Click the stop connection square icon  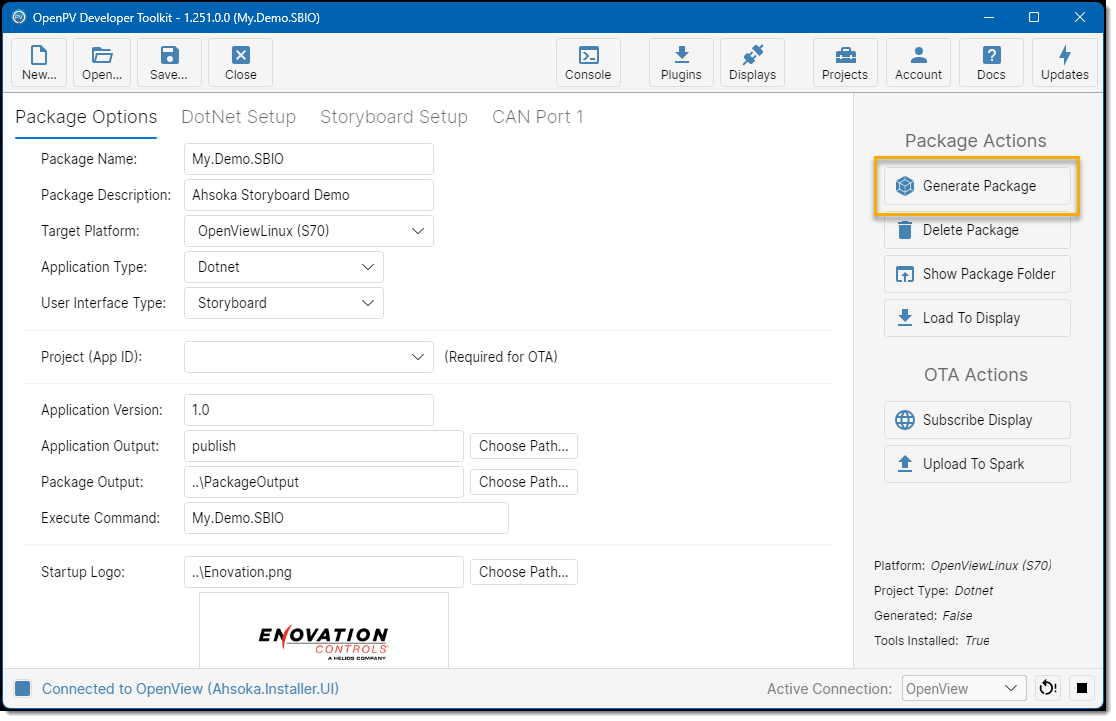tap(1082, 688)
